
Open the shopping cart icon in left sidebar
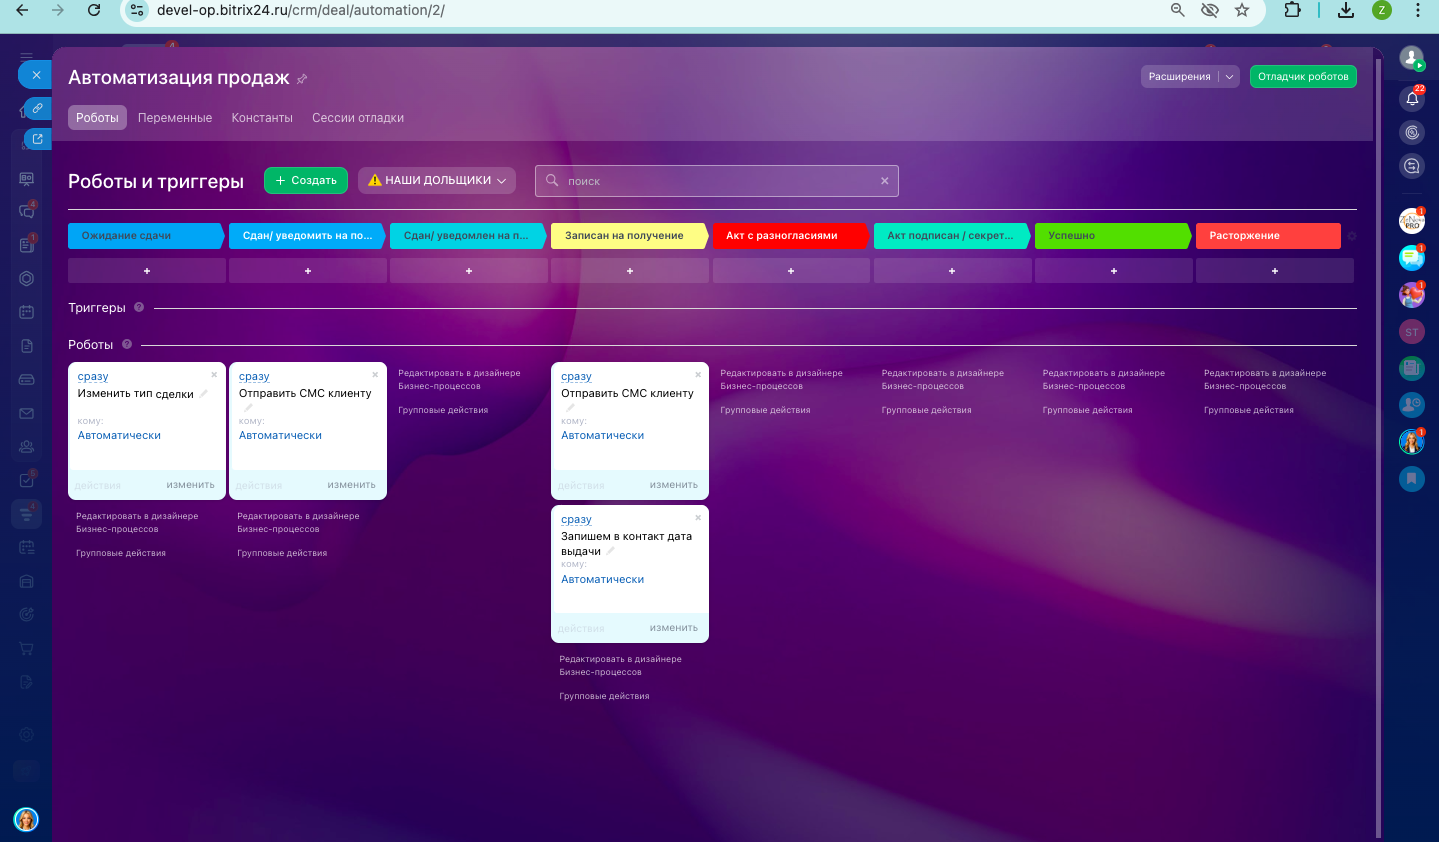(27, 648)
